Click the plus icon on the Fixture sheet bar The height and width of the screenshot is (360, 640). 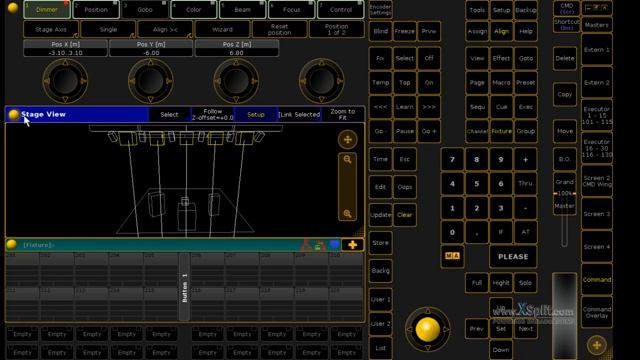pos(353,244)
